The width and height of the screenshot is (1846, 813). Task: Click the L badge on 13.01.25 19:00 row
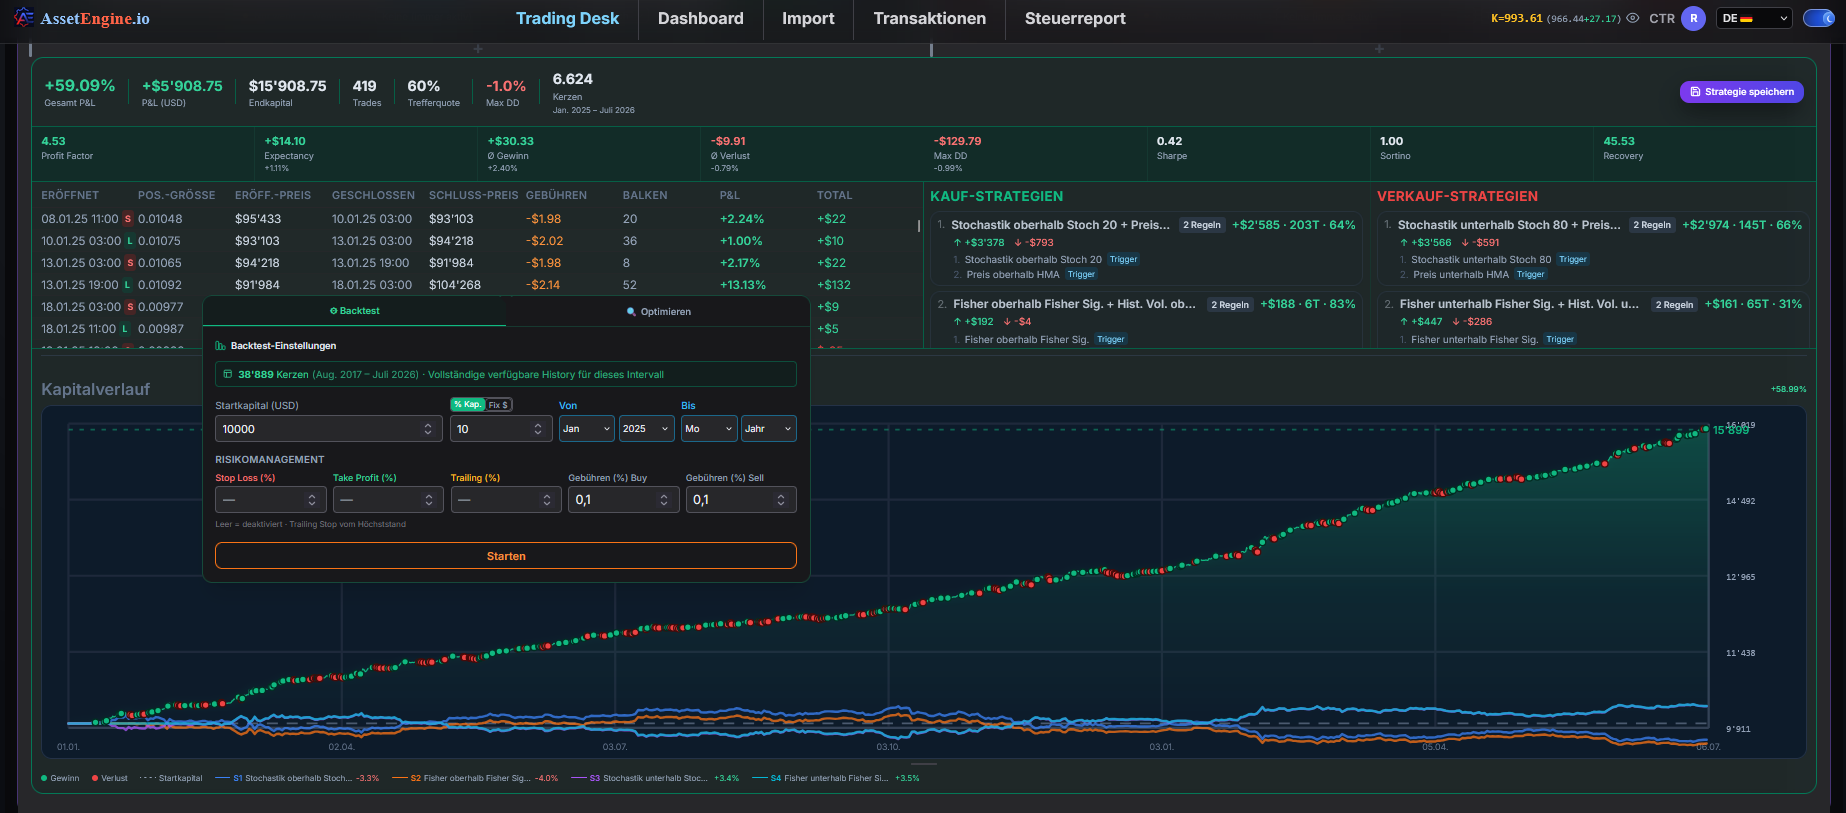coord(127,285)
